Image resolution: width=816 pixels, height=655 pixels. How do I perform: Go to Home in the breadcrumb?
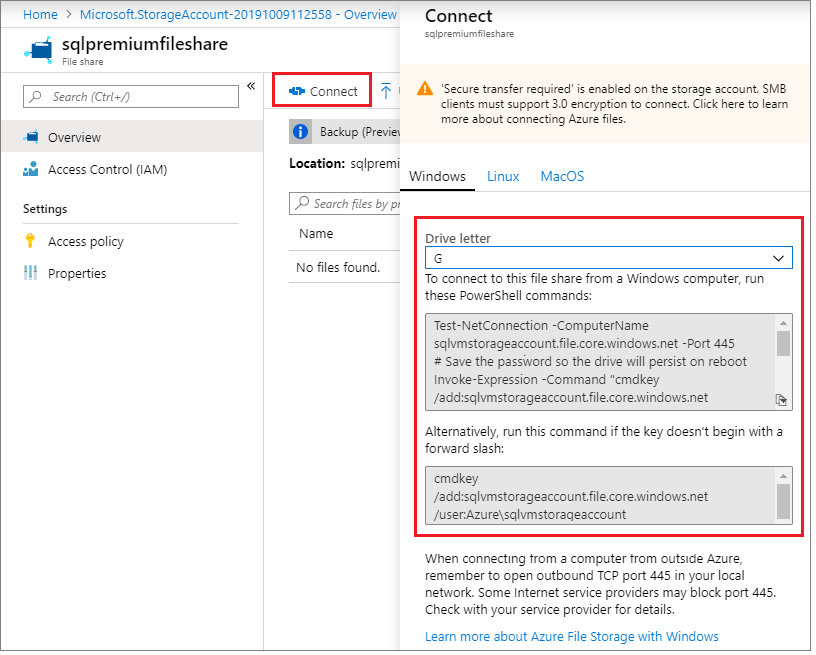point(40,15)
